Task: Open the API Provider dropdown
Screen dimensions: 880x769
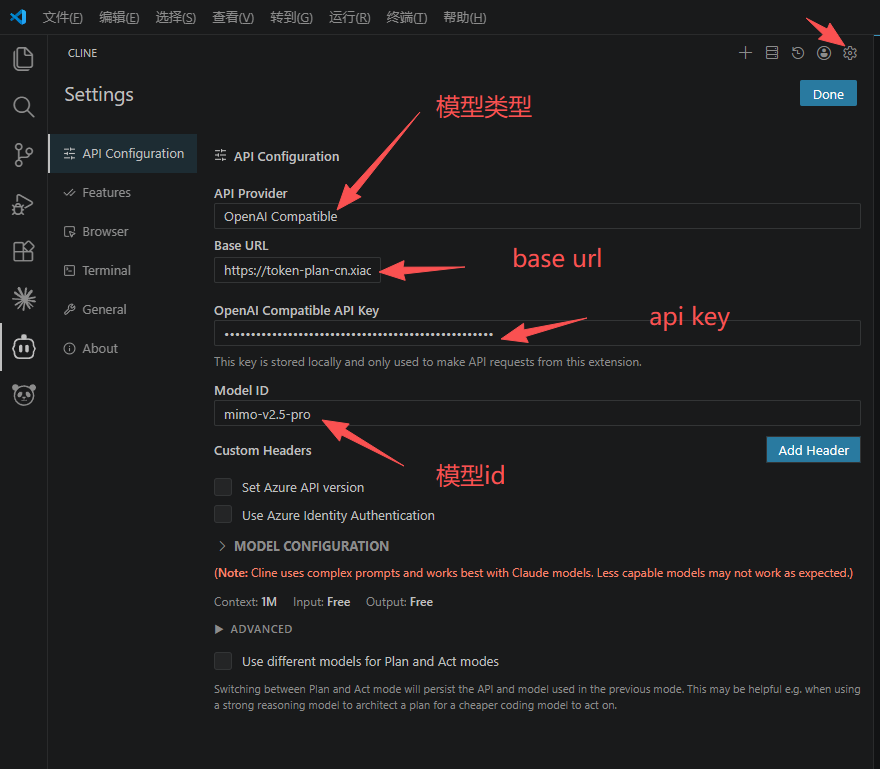Action: [537, 216]
